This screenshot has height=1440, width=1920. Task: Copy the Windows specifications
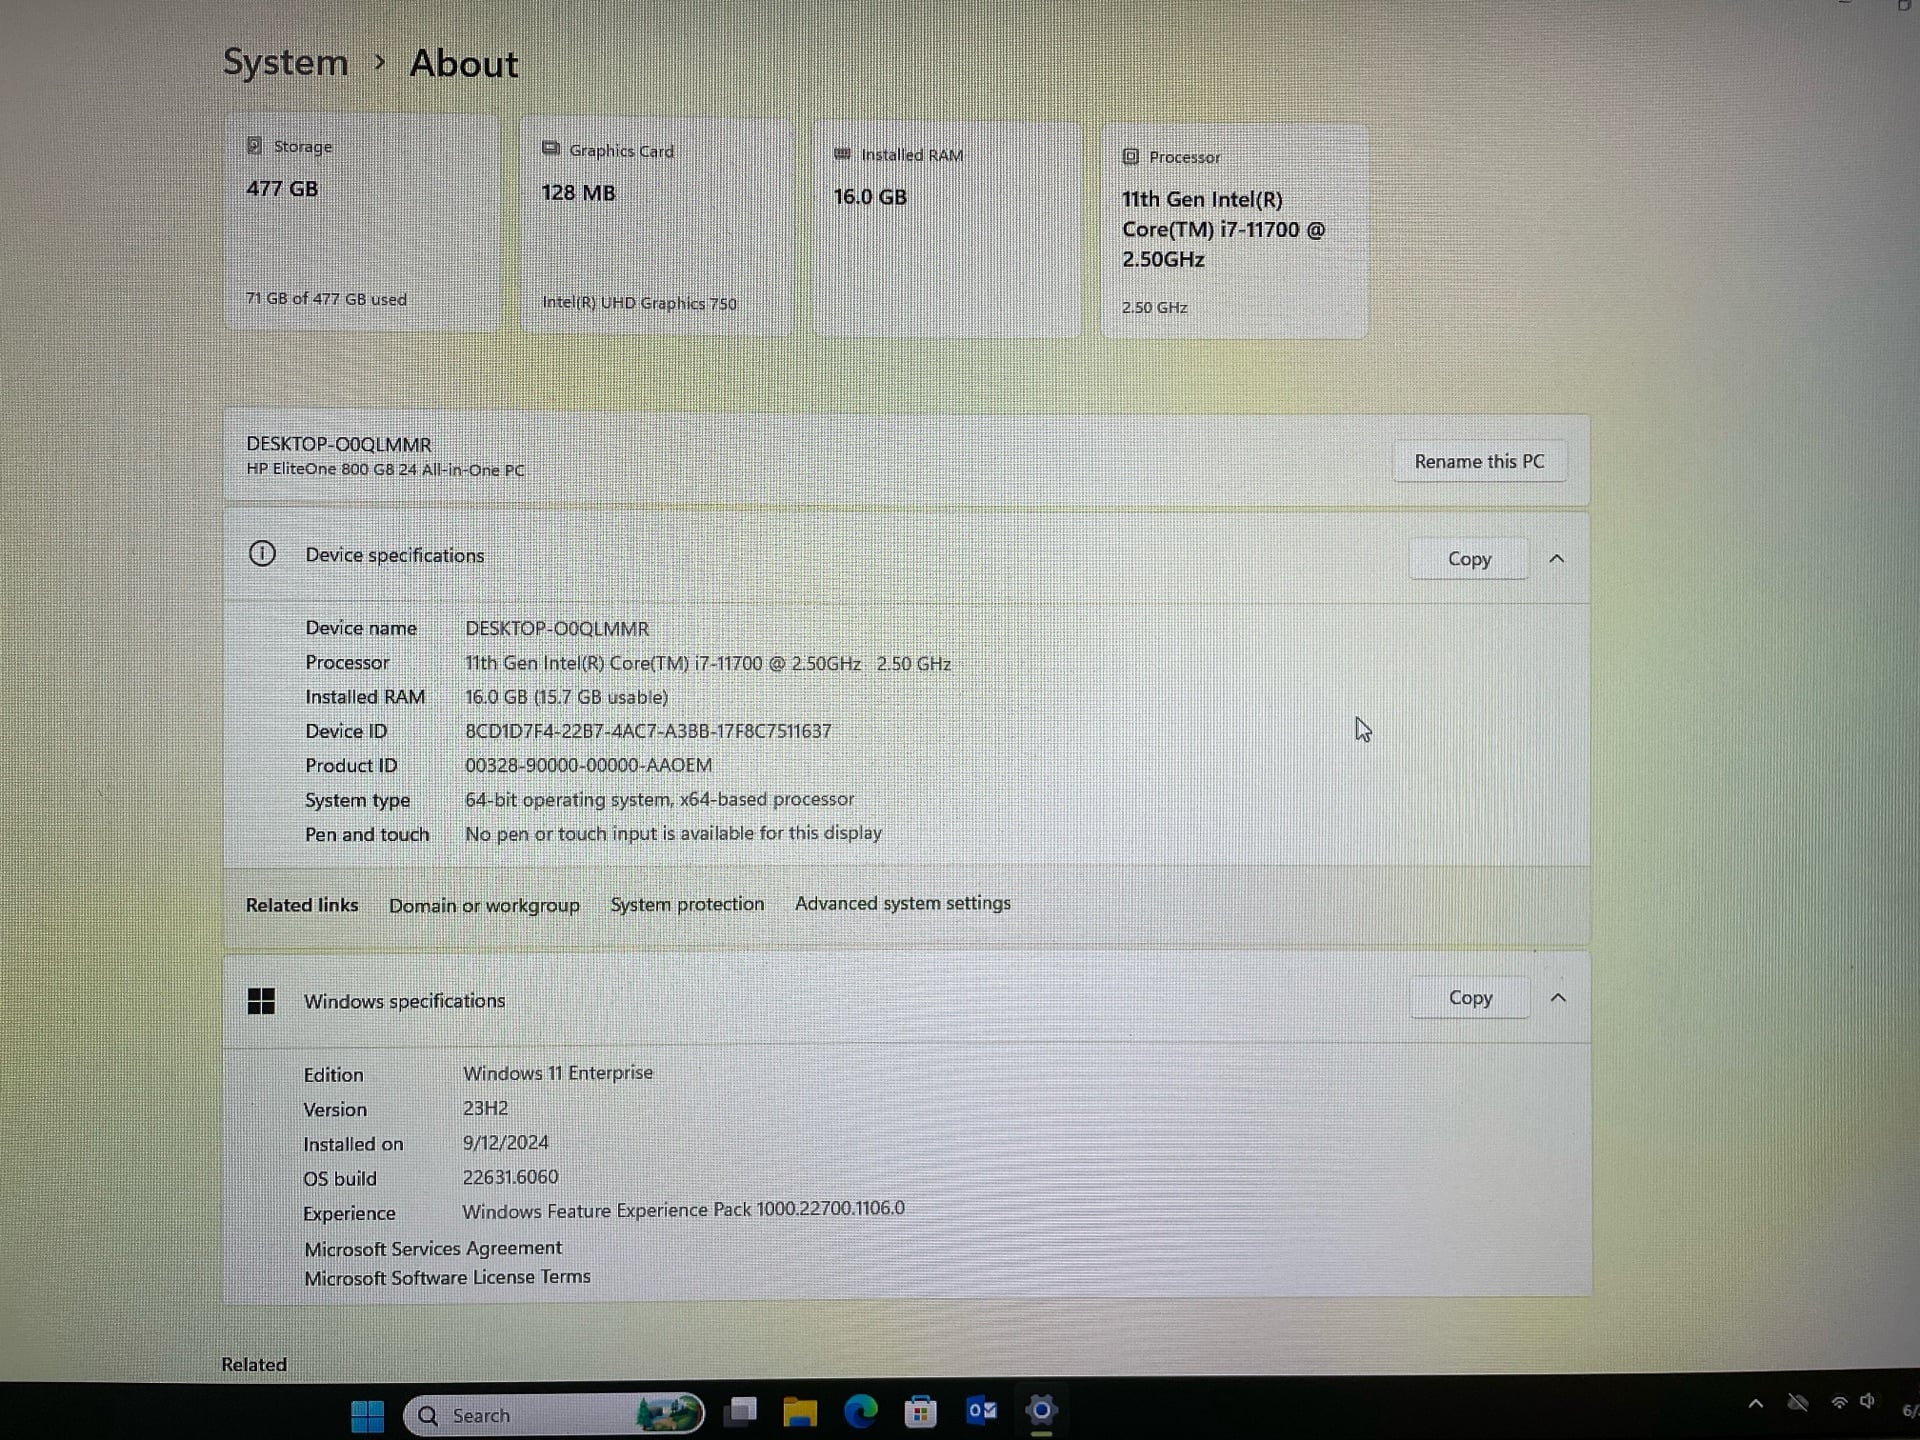(1470, 997)
